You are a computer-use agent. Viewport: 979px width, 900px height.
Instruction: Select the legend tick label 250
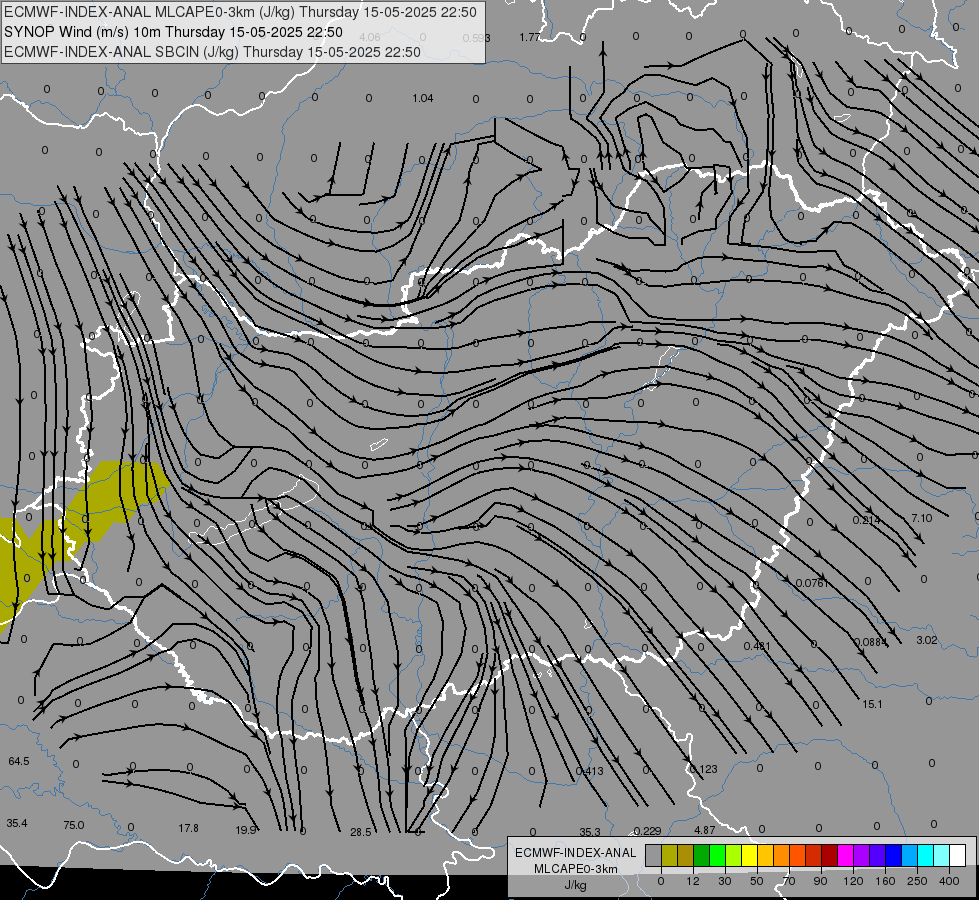pos(917,881)
